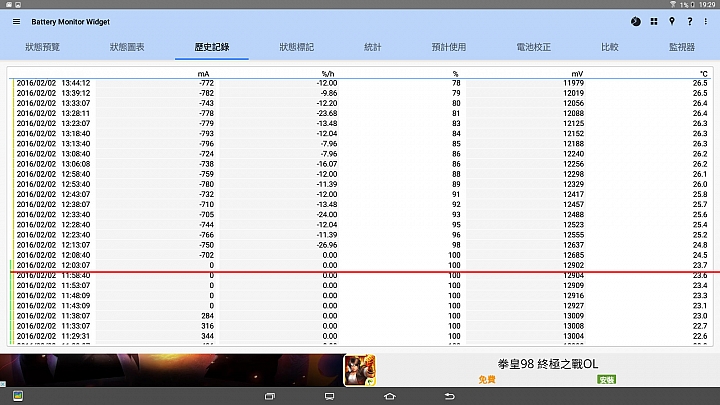Tap the Android back button

(450, 396)
